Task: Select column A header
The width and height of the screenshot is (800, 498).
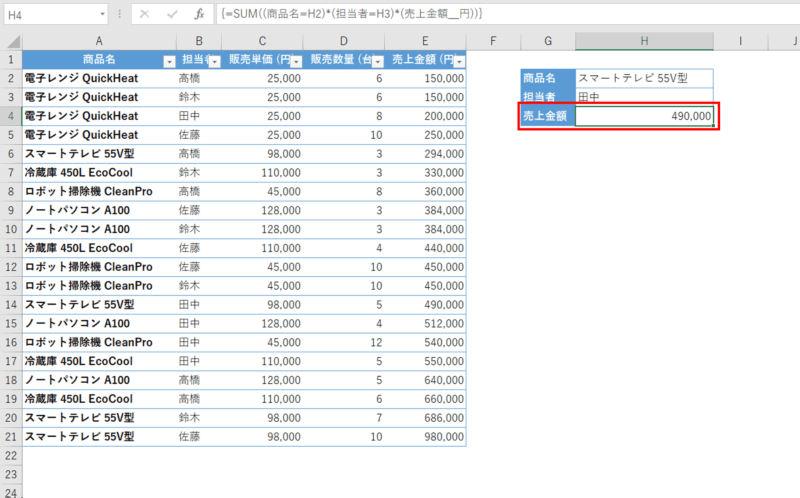Action: 99,40
